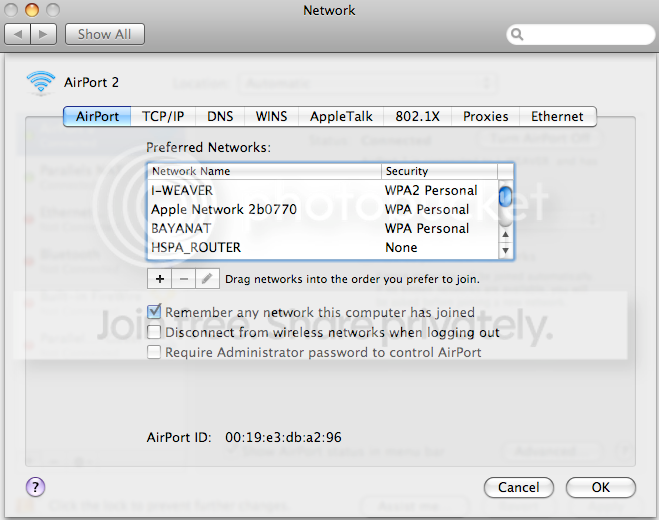Viewport: 659px width, 520px height.
Task: Select the BAYANAT preferred network
Action: click(323, 228)
